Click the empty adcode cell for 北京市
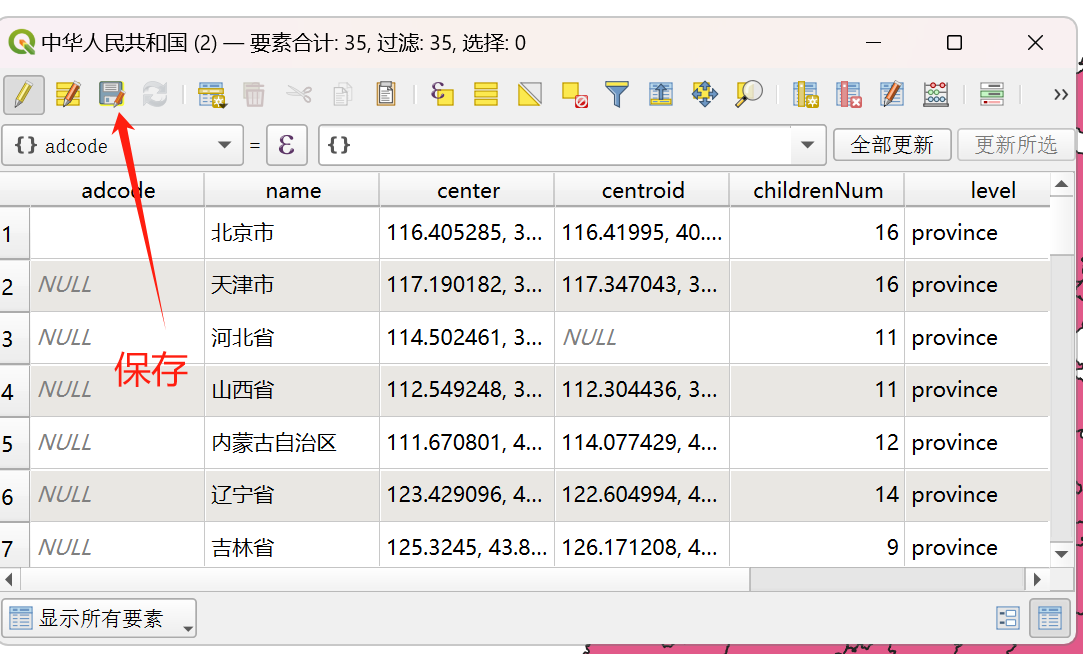Screen dimensions: 1083x654 [x=117, y=233]
